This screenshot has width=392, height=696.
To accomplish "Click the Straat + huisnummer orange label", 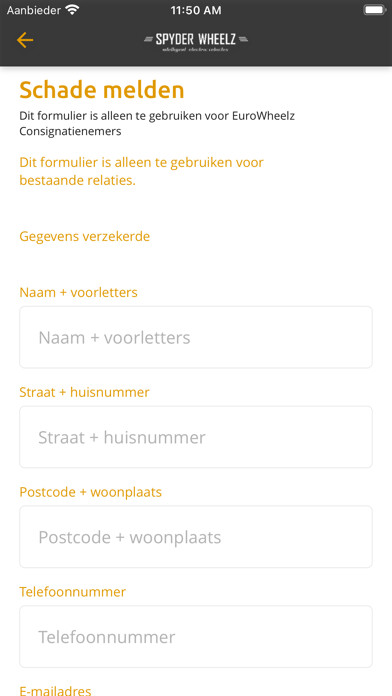I will (x=84, y=392).
